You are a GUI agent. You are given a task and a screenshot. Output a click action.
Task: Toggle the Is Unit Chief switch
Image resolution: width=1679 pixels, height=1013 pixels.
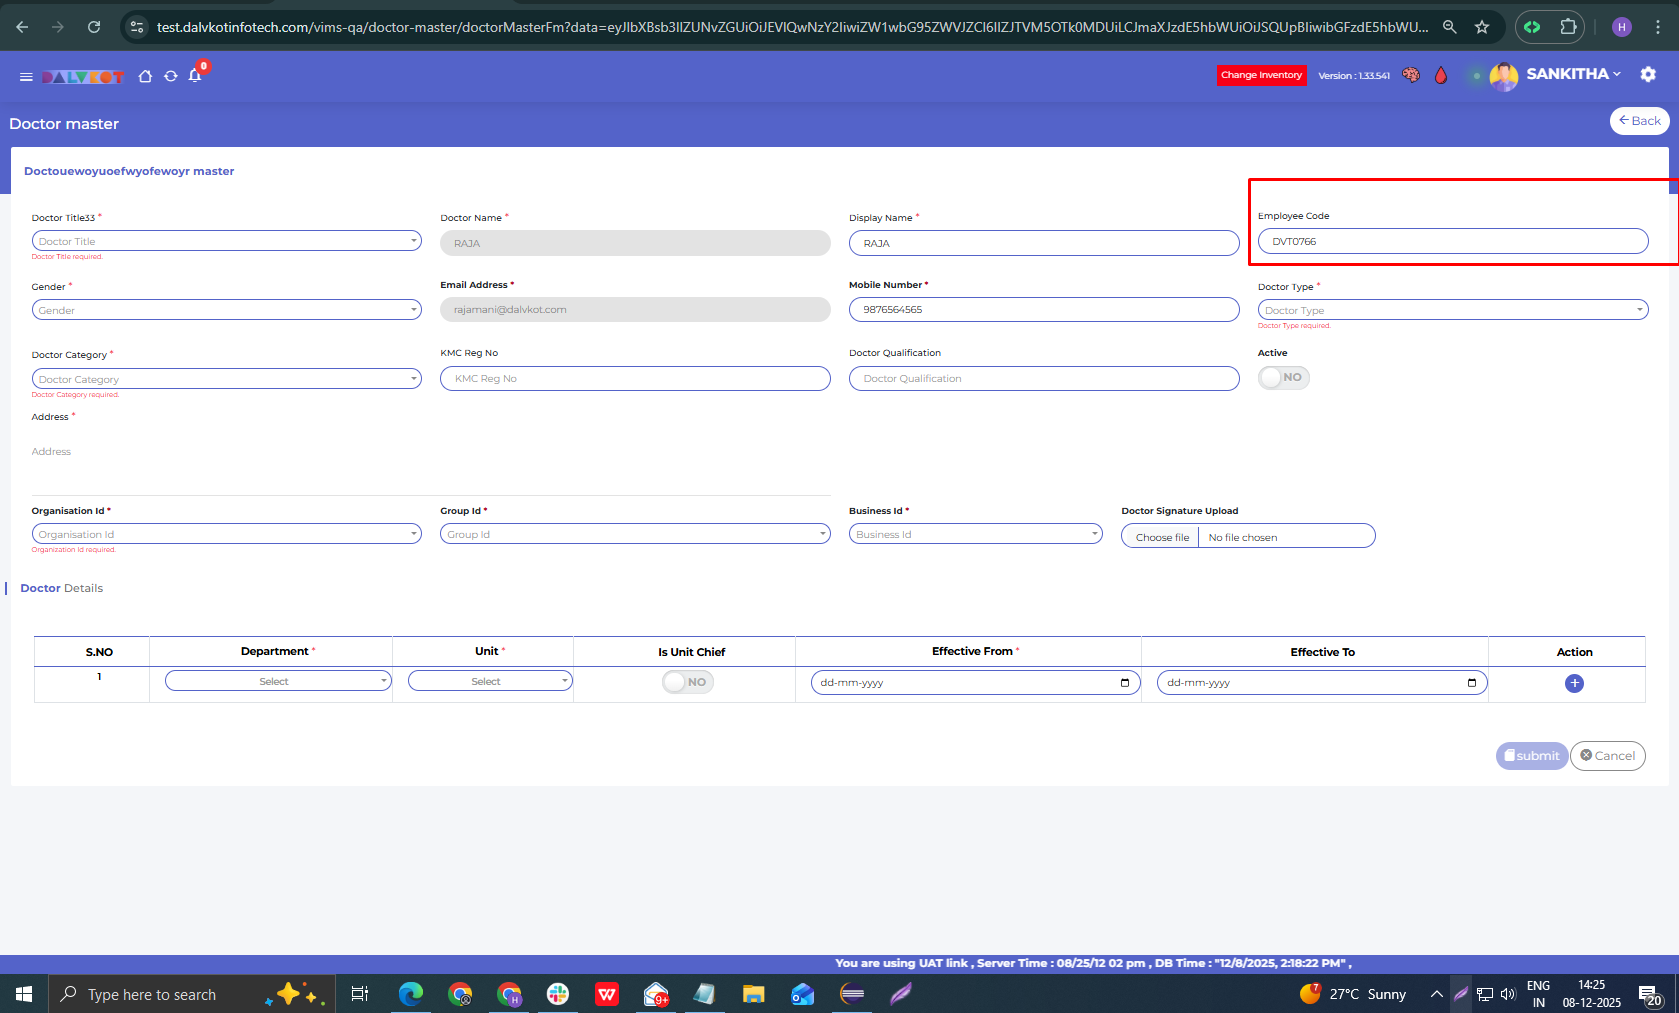click(x=688, y=682)
